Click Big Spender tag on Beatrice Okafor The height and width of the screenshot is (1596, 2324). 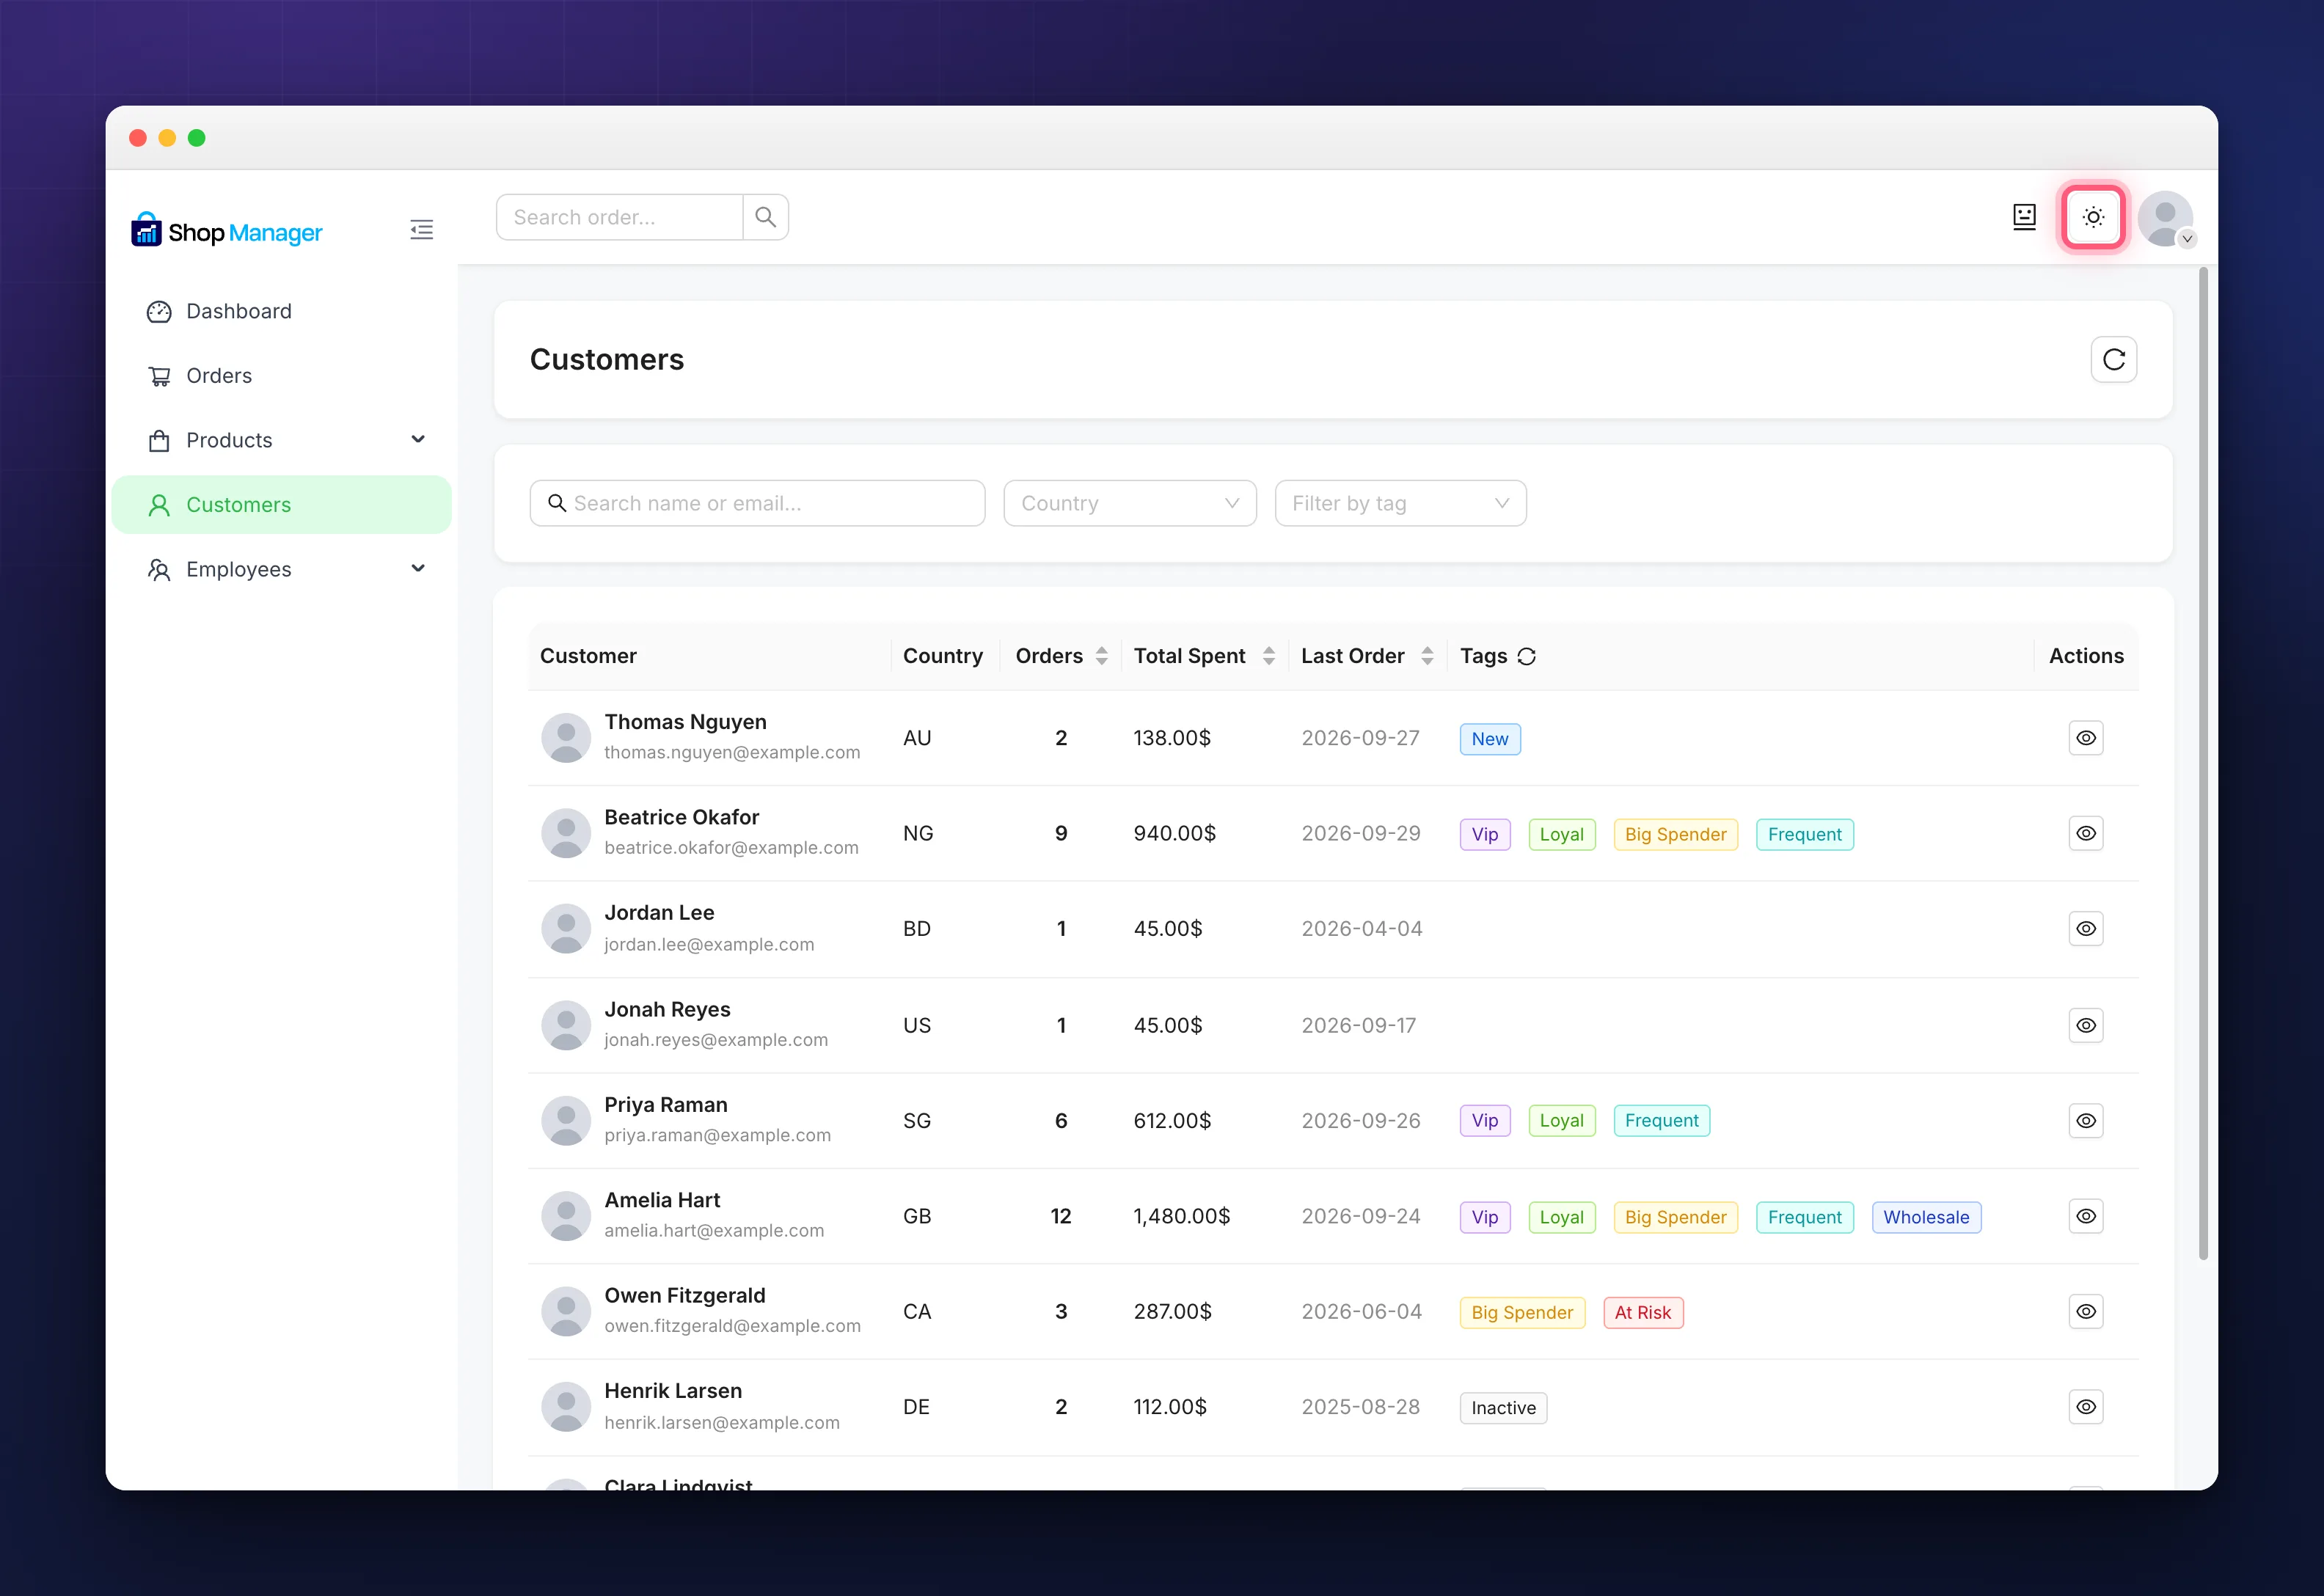tap(1675, 834)
